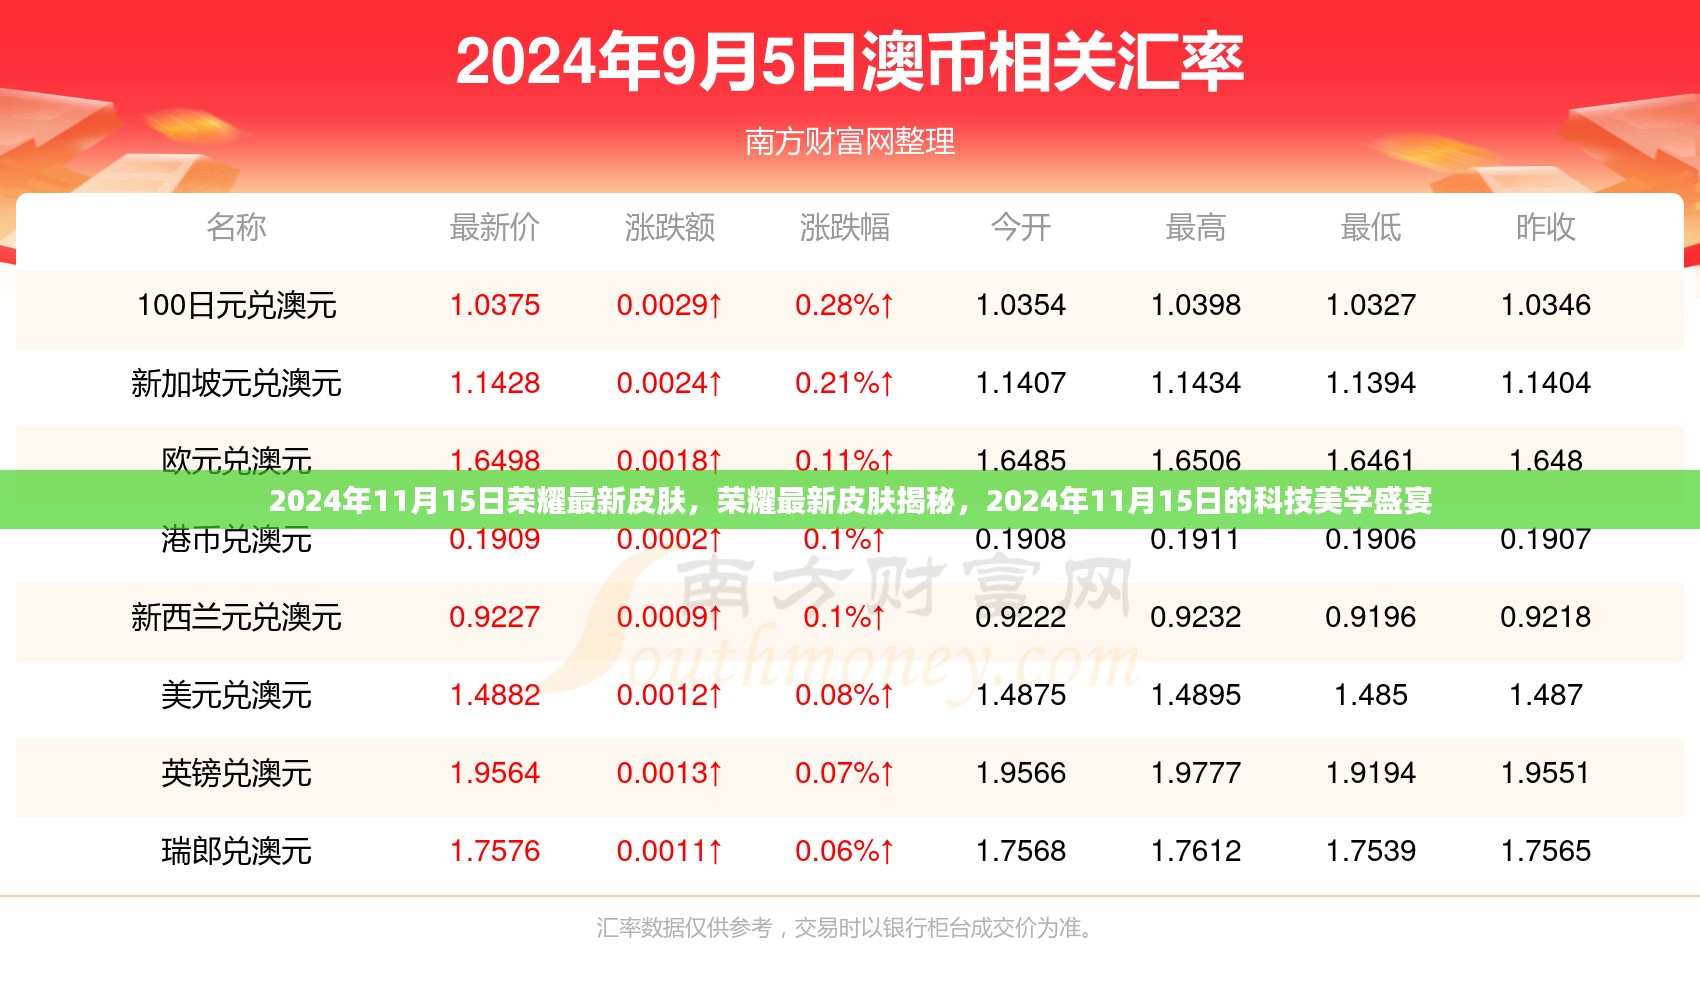Click the 昨收 column header
The image size is (1700, 1000).
[1546, 227]
